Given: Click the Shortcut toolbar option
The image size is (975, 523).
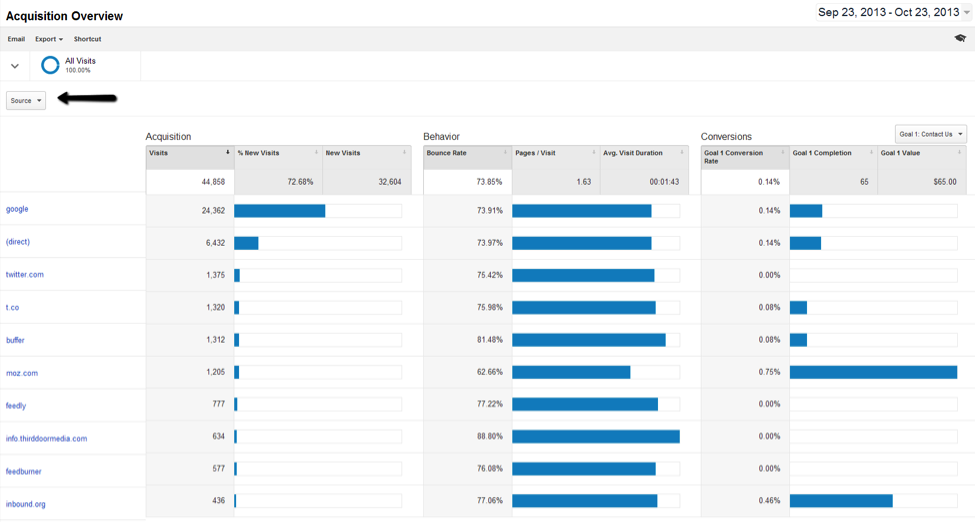Looking at the screenshot, I should pos(87,39).
